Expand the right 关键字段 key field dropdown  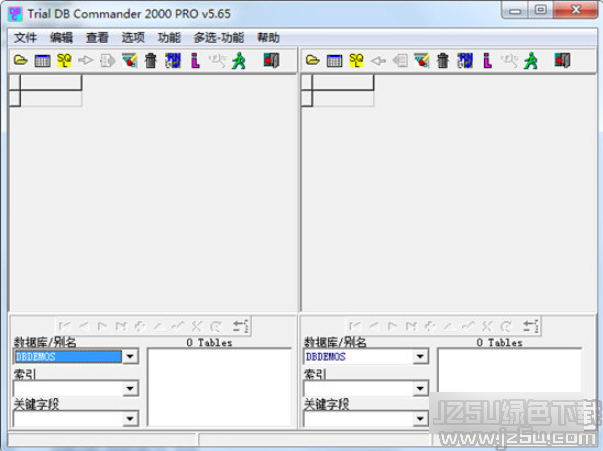[420, 418]
